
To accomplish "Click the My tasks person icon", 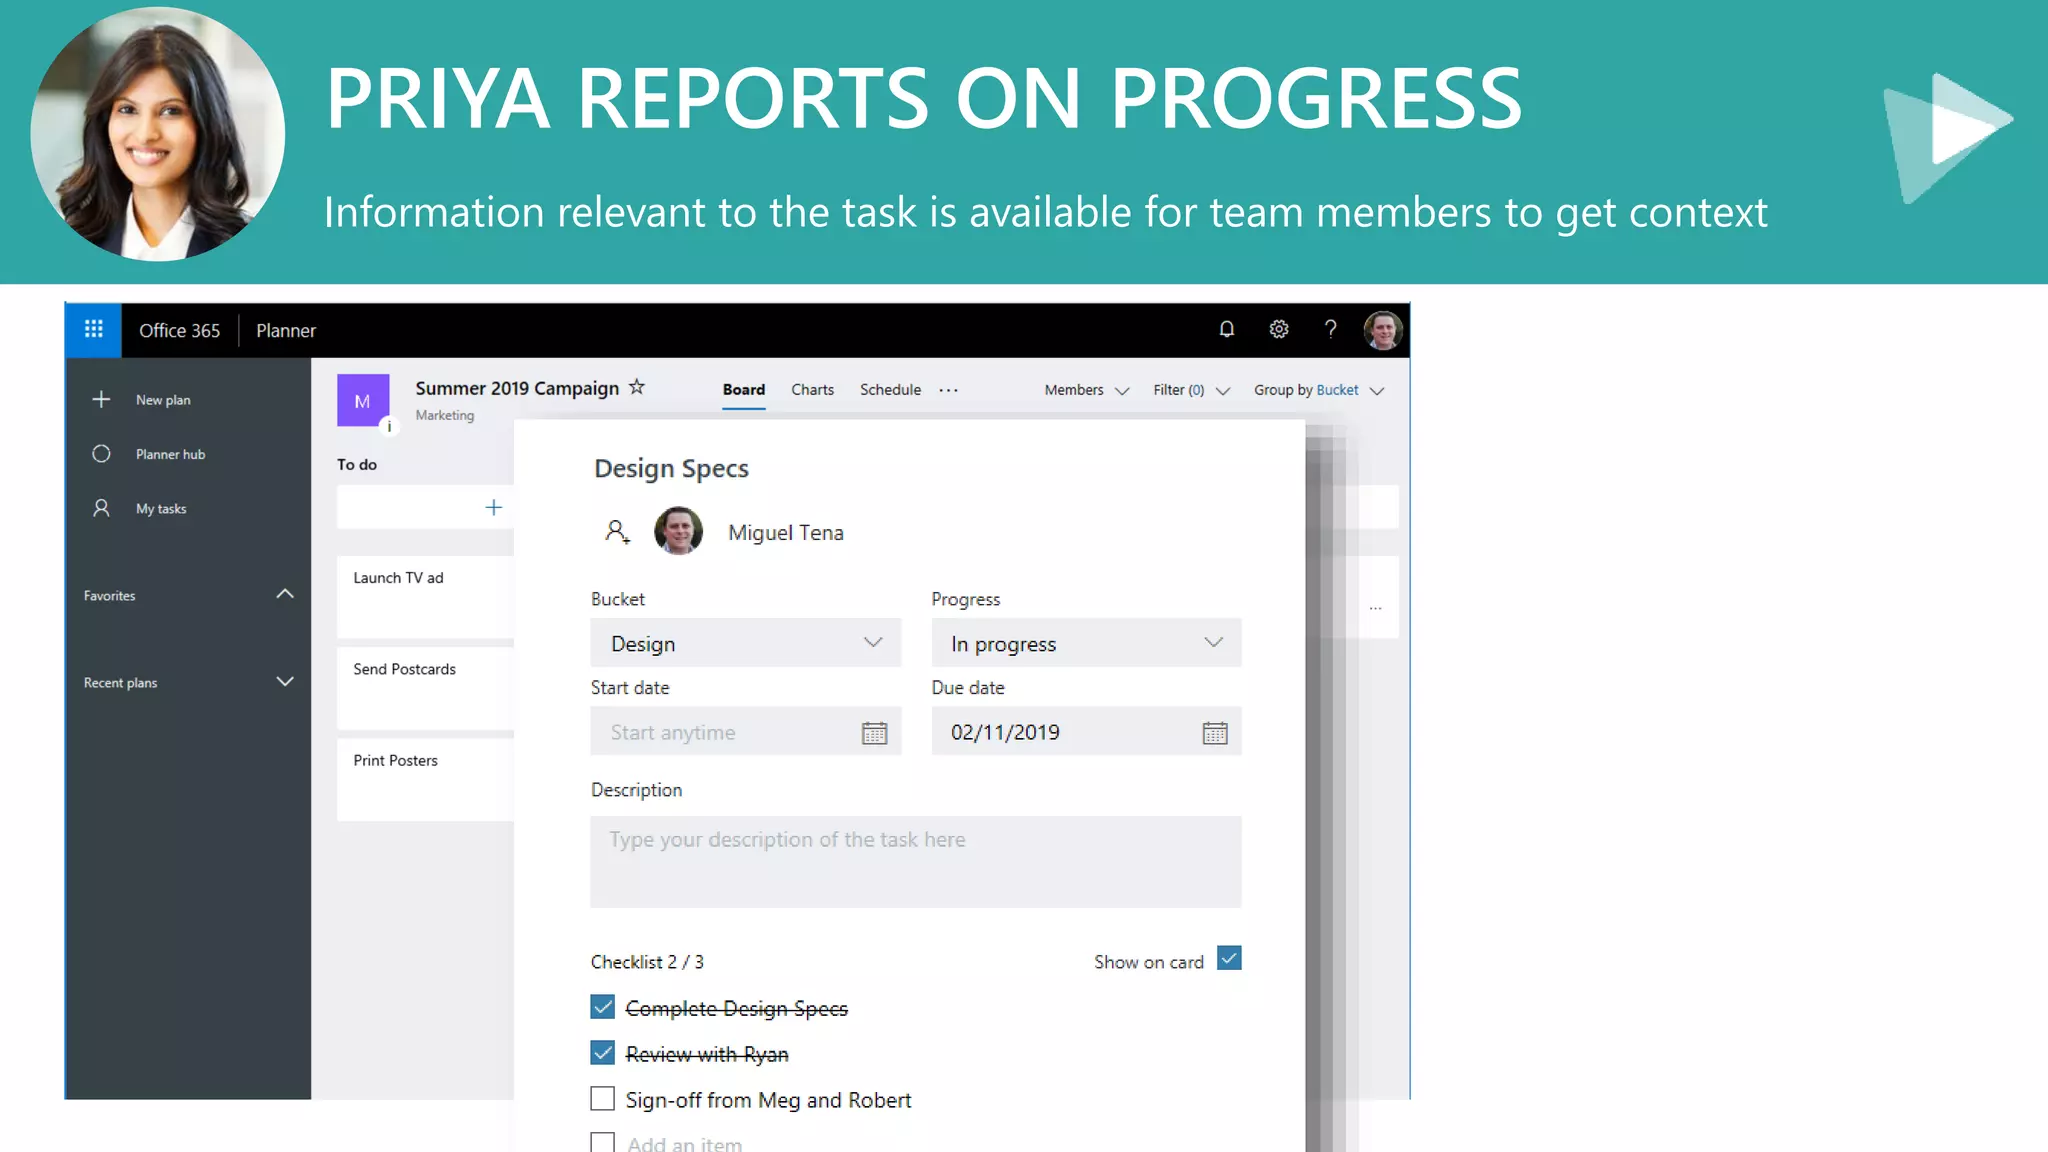I will [101, 508].
